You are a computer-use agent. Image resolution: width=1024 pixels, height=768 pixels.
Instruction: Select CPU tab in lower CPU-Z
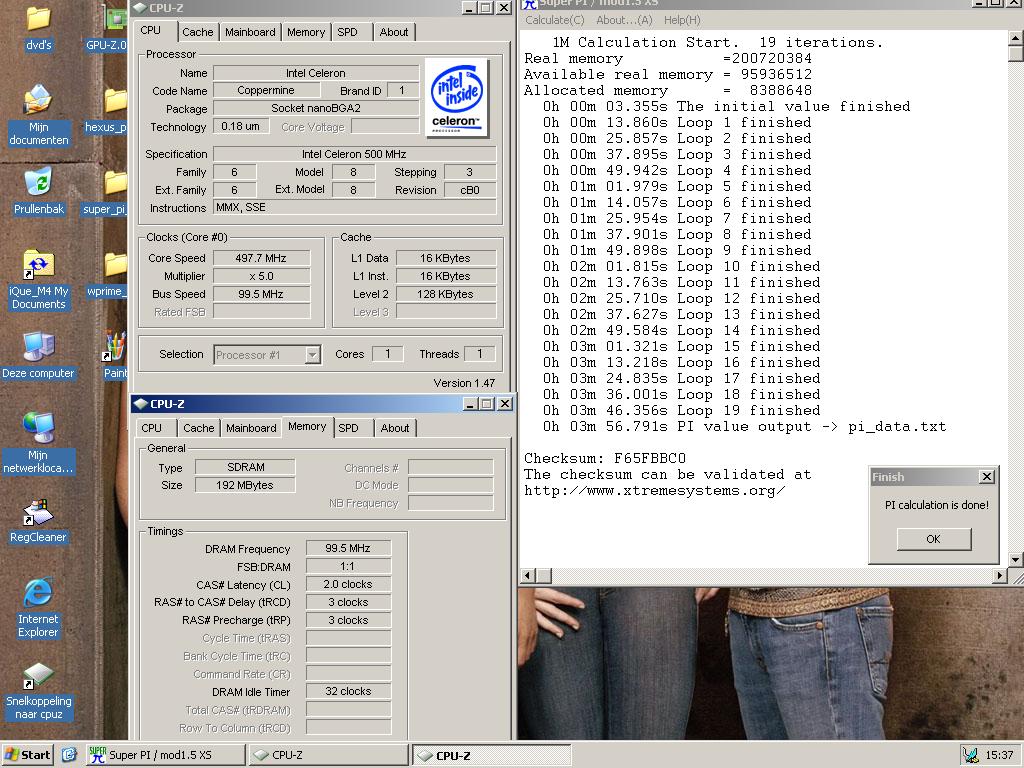(x=152, y=428)
